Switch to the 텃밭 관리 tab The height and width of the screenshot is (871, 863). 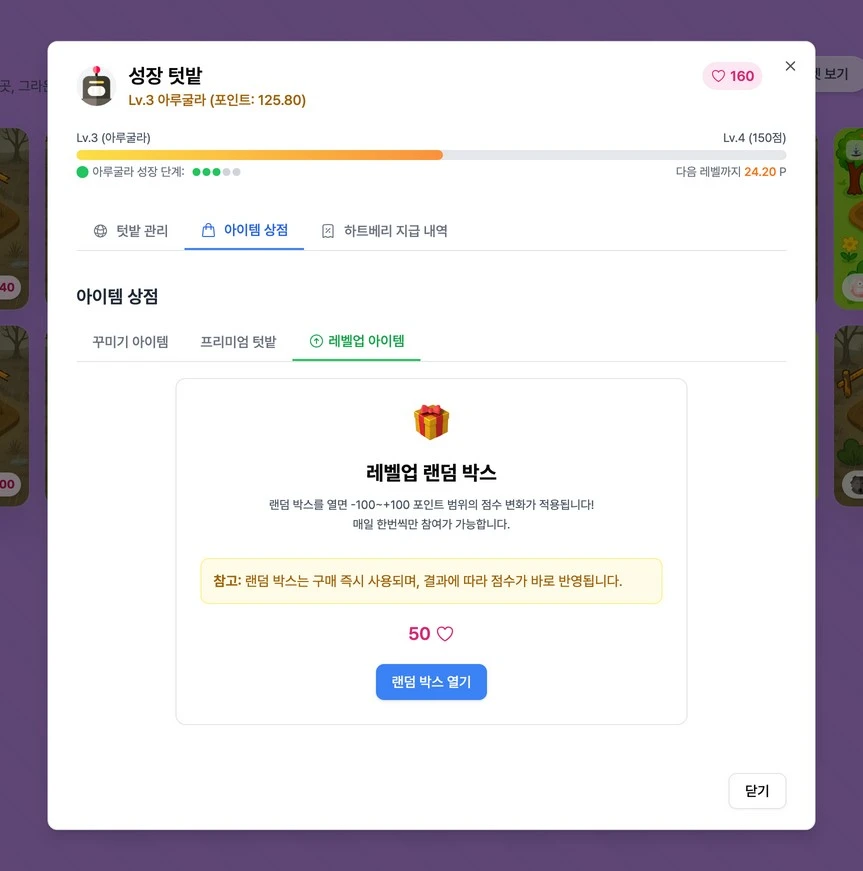click(x=131, y=231)
